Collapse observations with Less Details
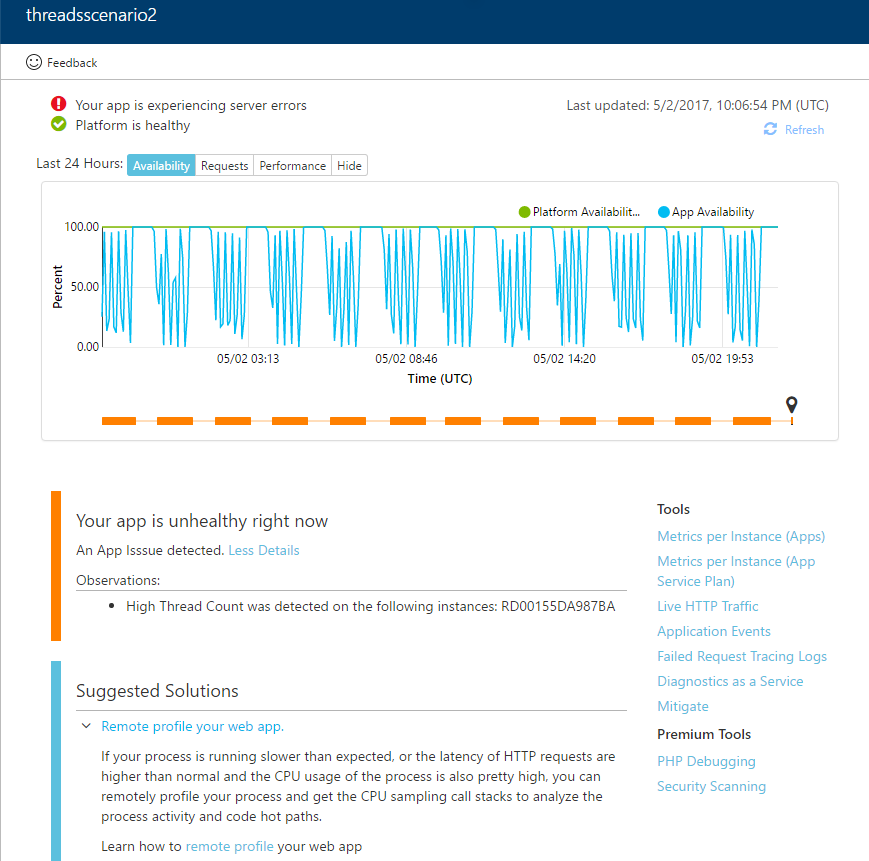This screenshot has height=861, width=869. (x=263, y=550)
